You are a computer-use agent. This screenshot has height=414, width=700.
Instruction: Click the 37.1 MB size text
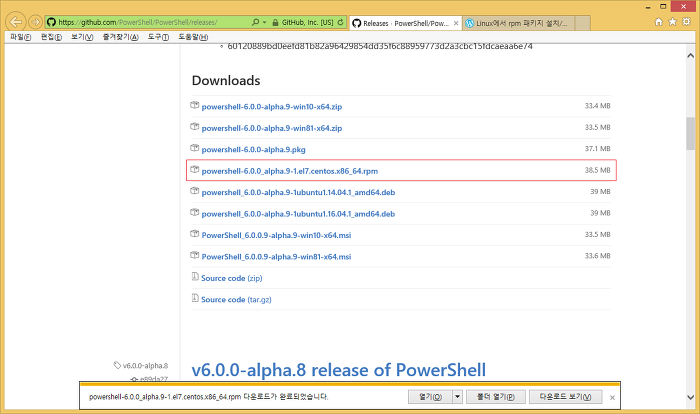(x=597, y=149)
